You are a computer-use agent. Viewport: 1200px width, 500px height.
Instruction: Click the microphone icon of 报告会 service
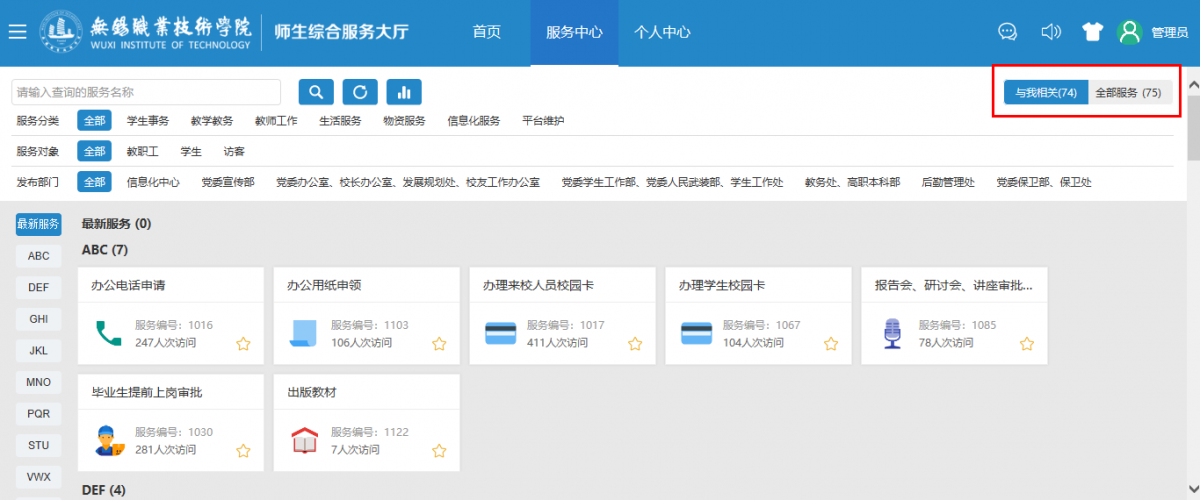tap(892, 333)
